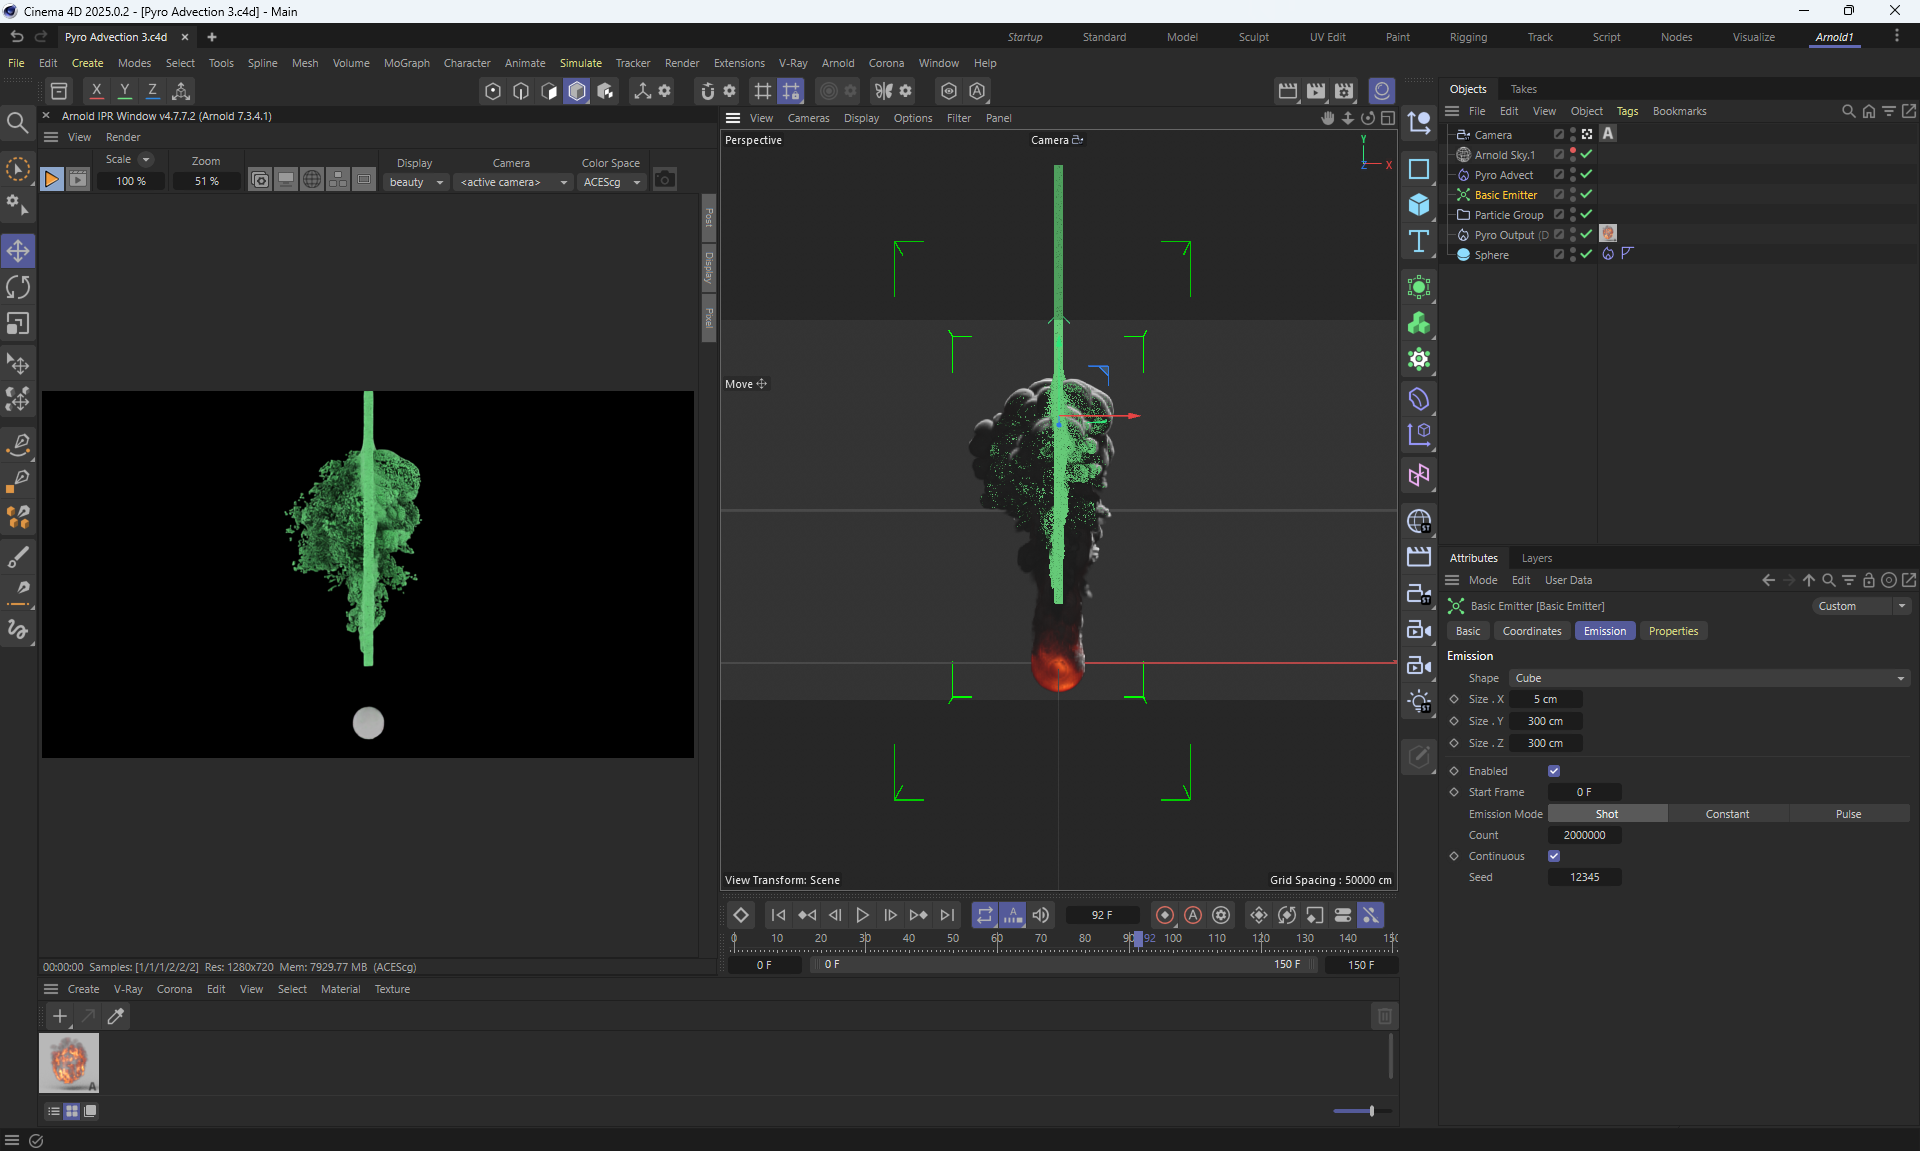The height and width of the screenshot is (1151, 1920).
Task: Uncheck the Continuous checkbox
Action: pos(1554,856)
